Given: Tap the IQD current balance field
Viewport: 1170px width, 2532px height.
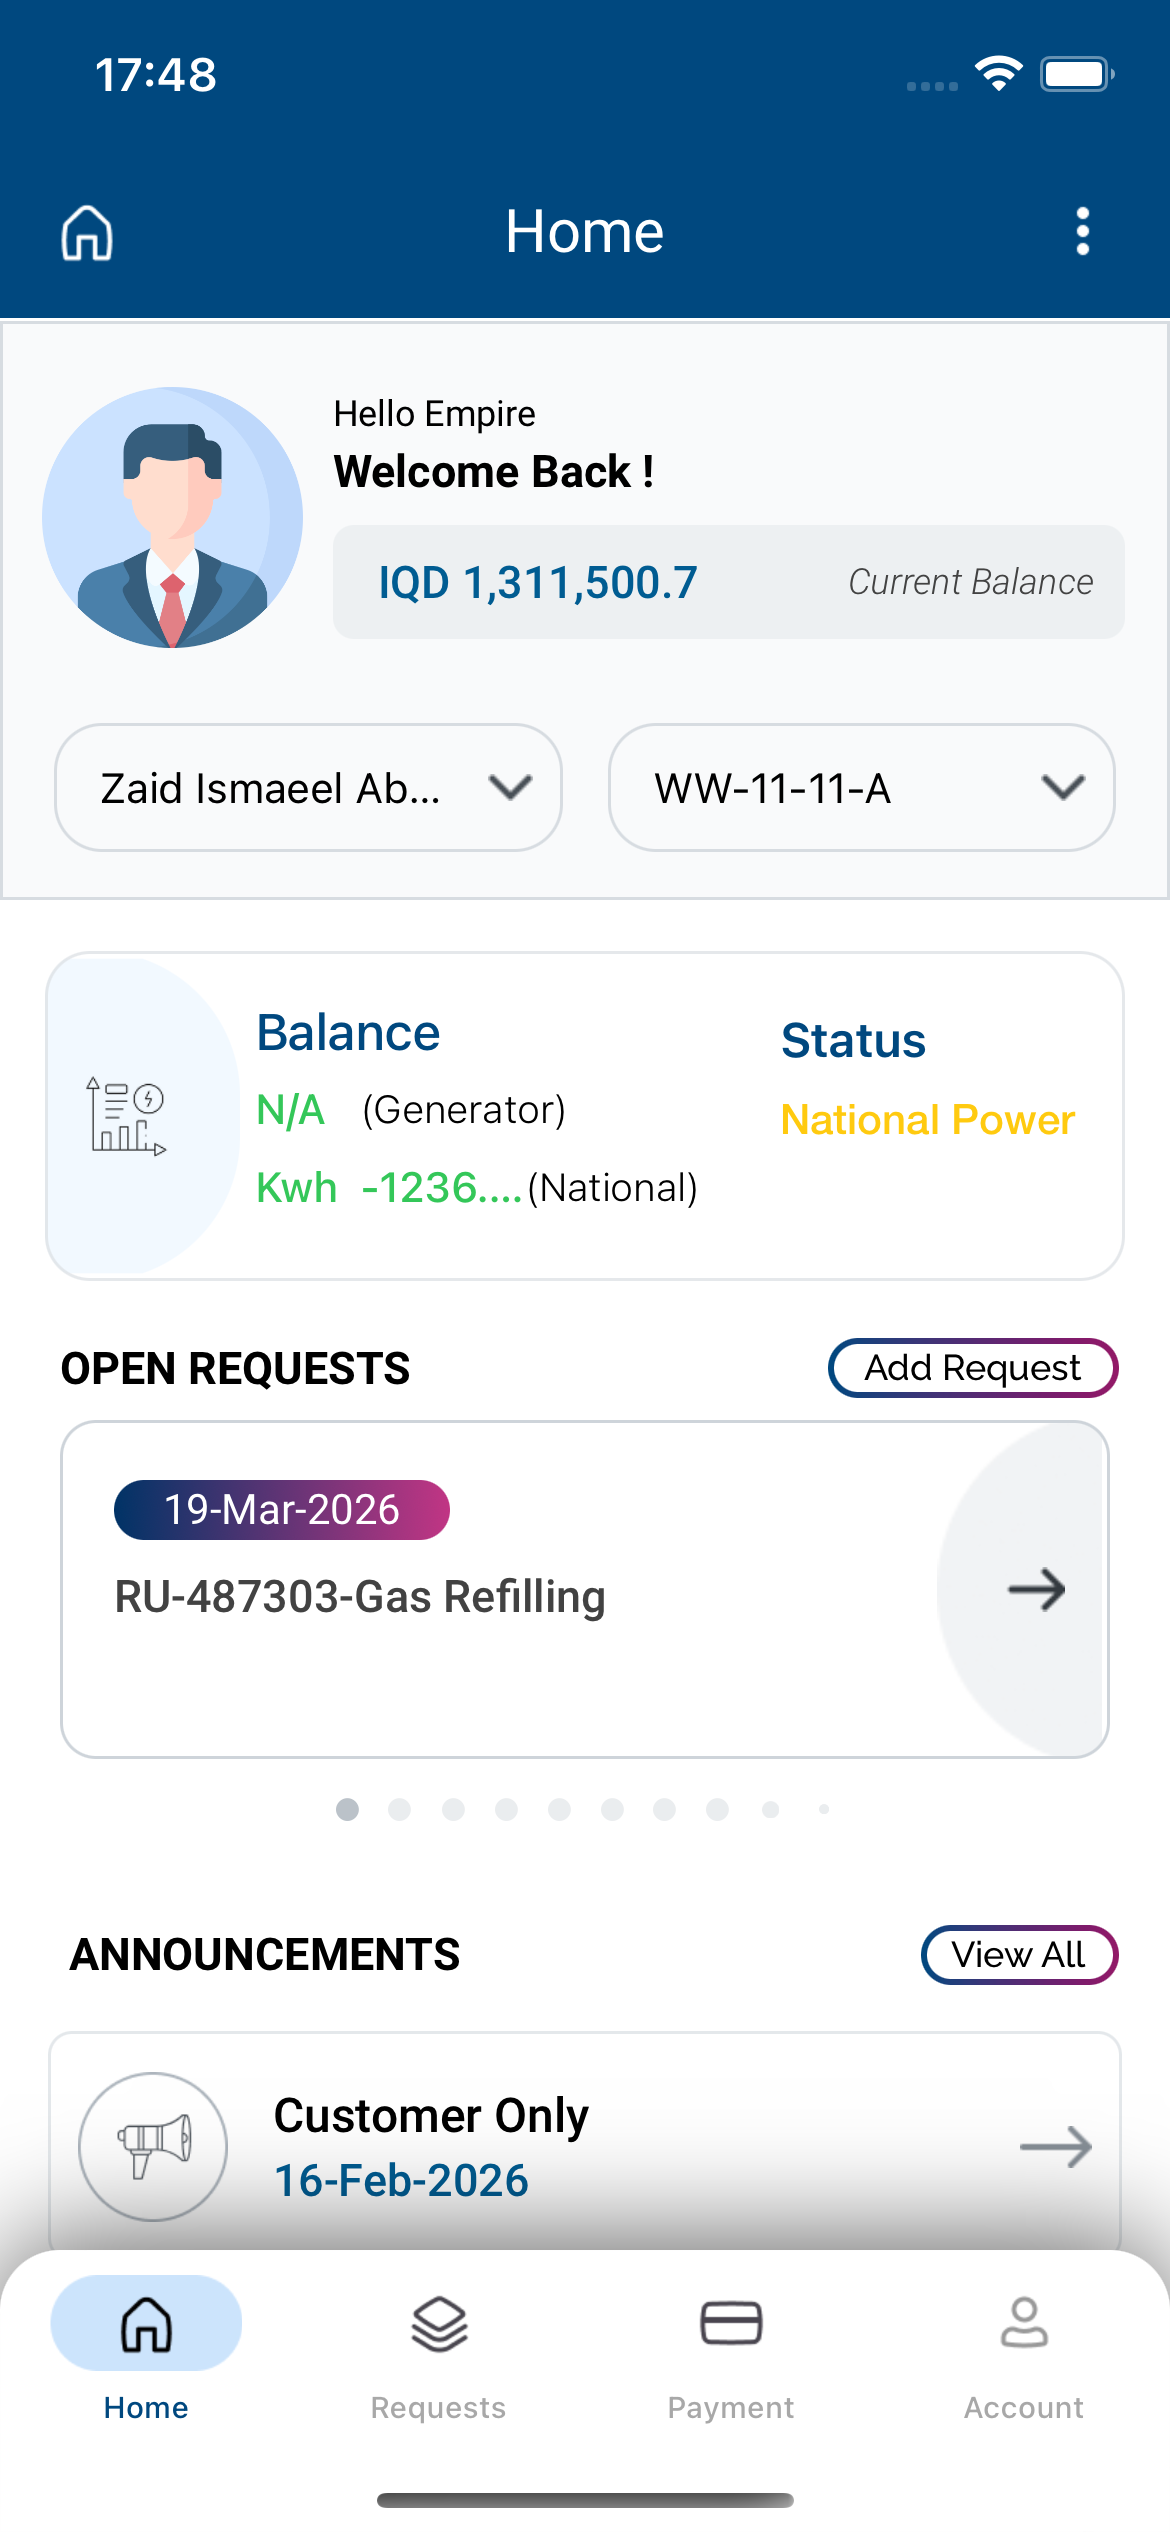Looking at the screenshot, I should click(x=728, y=582).
